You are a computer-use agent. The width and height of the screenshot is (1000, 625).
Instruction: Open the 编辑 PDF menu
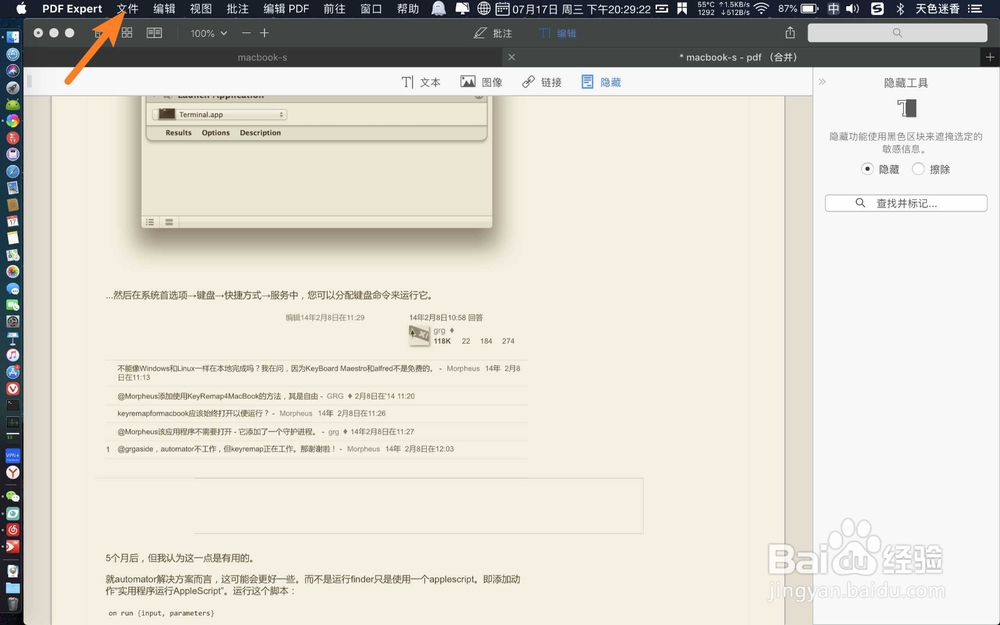(286, 8)
